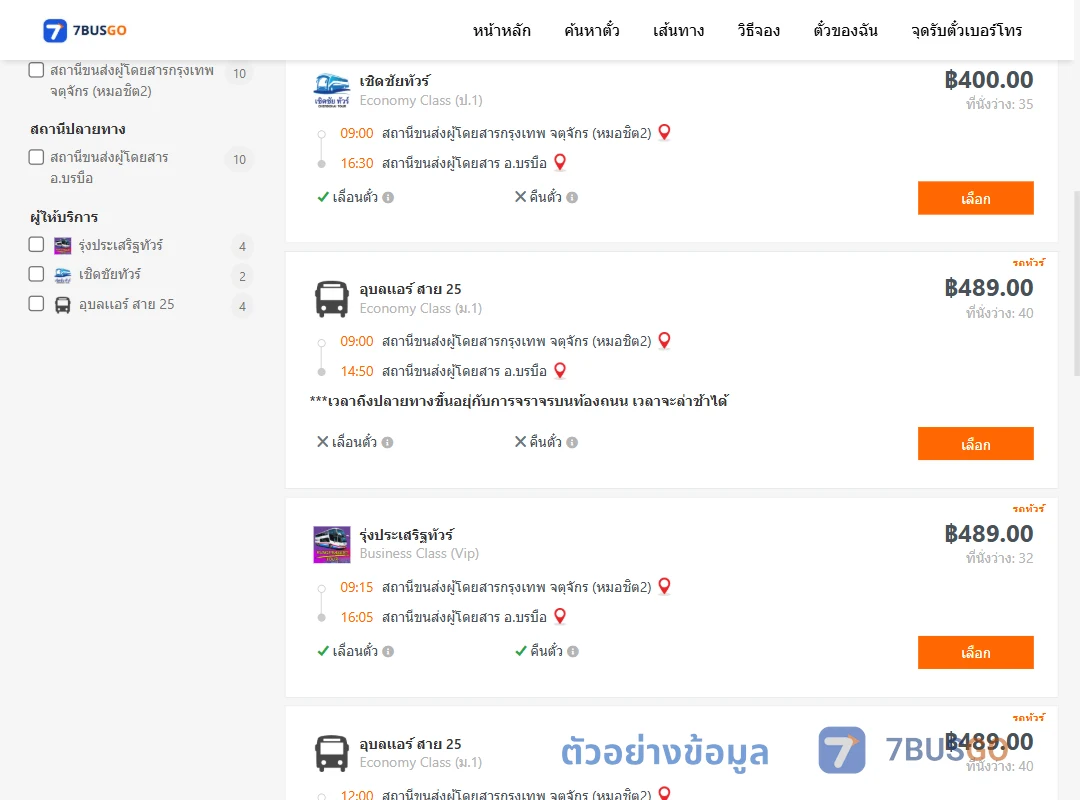The width and height of the screenshot is (1080, 800).
Task: Go to the เส้นทาง menu item
Action: pyautogui.click(x=678, y=30)
